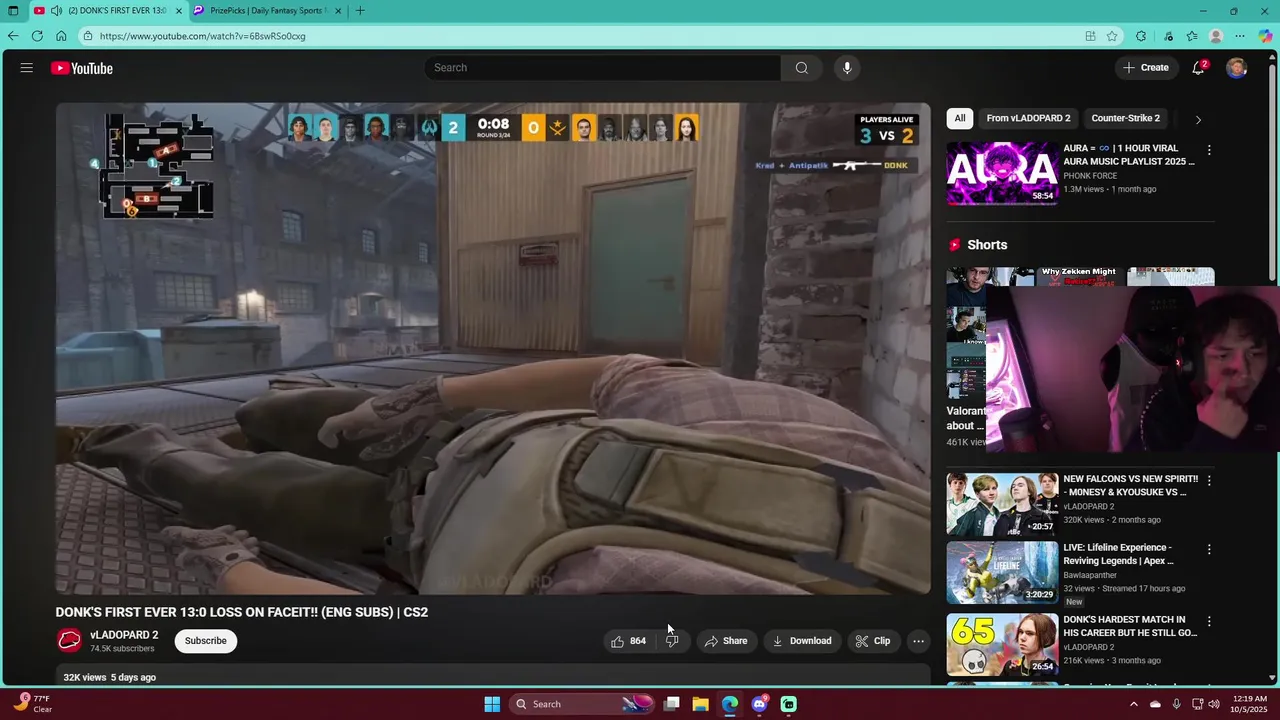The width and height of the screenshot is (1280, 720).
Task: Open browser extensions puzzle icon
Action: pos(1141,36)
